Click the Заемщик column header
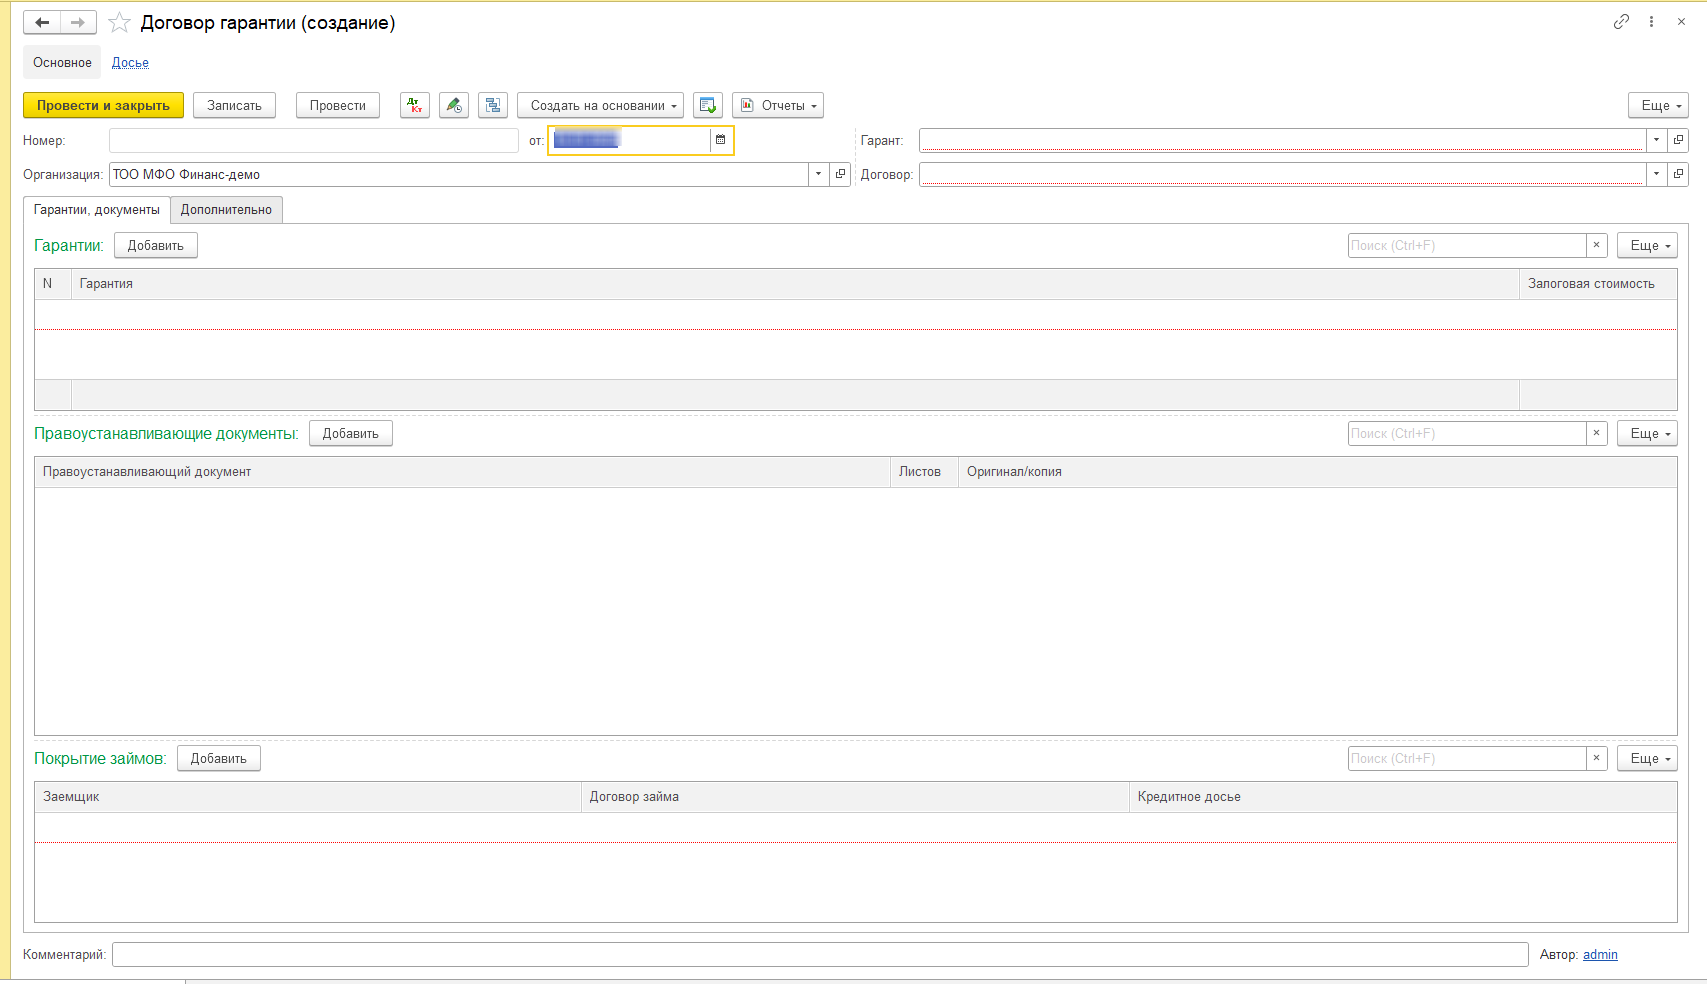This screenshot has width=1707, height=984. click(x=308, y=797)
